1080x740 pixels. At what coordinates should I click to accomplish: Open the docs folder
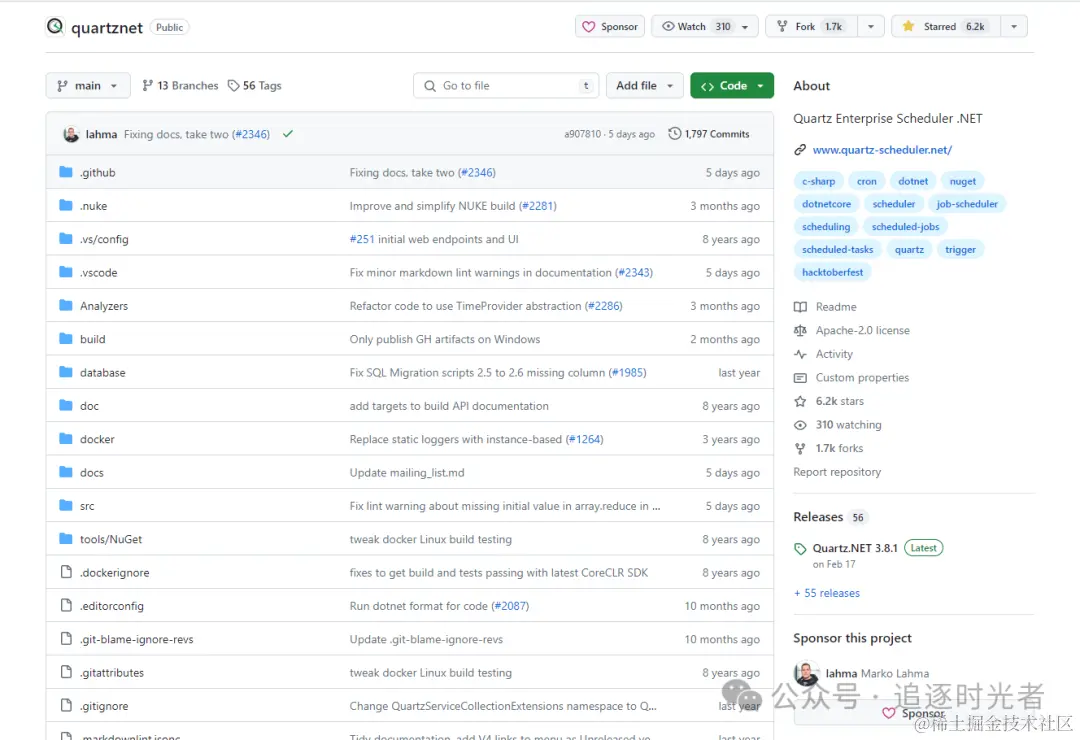click(92, 473)
